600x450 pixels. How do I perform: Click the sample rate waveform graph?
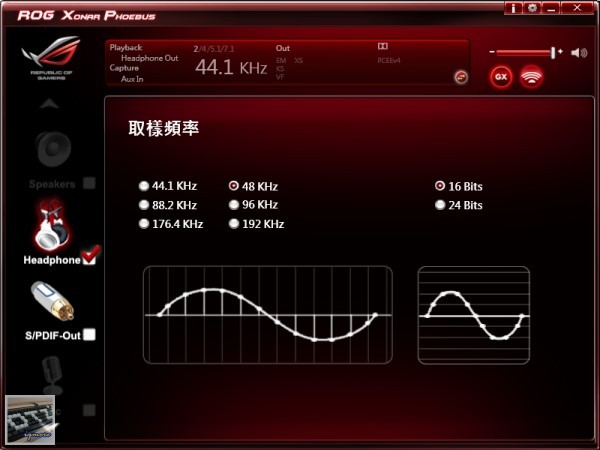(x=268, y=315)
